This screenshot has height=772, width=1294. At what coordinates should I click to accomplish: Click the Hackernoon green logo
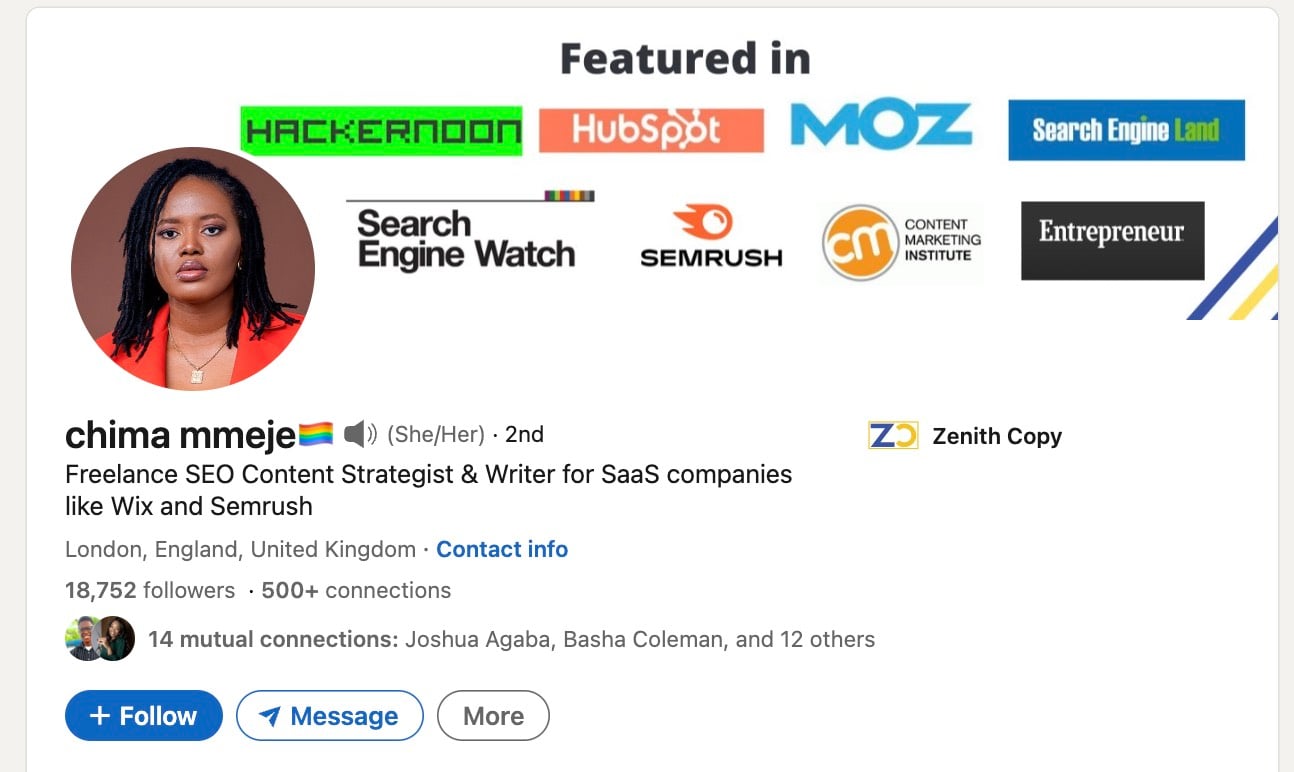pyautogui.click(x=381, y=131)
